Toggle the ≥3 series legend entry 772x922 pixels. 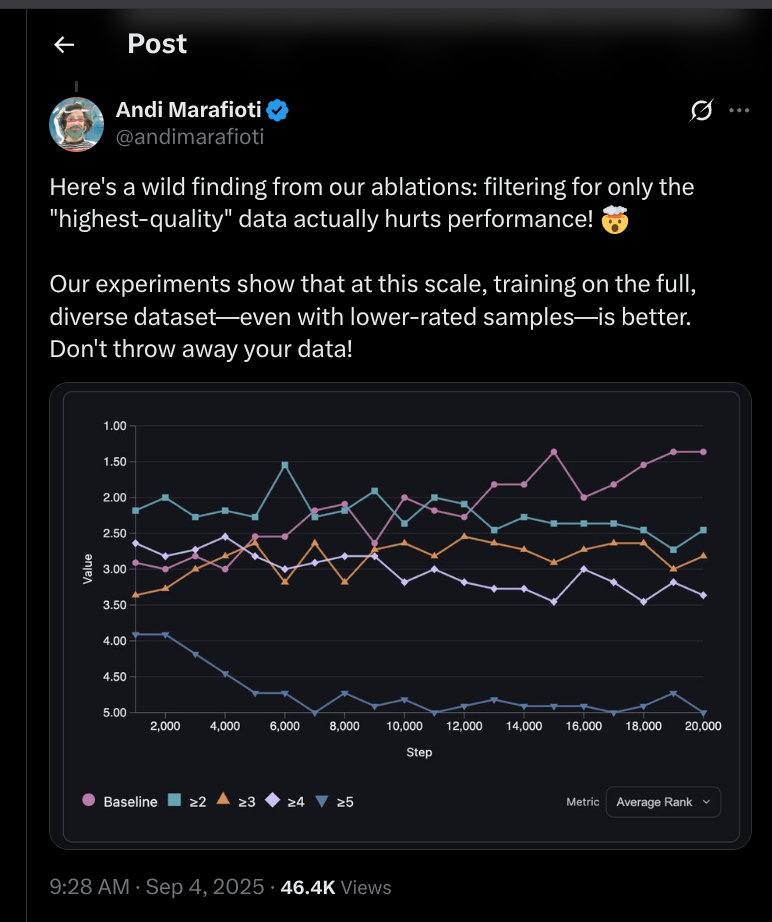point(236,801)
